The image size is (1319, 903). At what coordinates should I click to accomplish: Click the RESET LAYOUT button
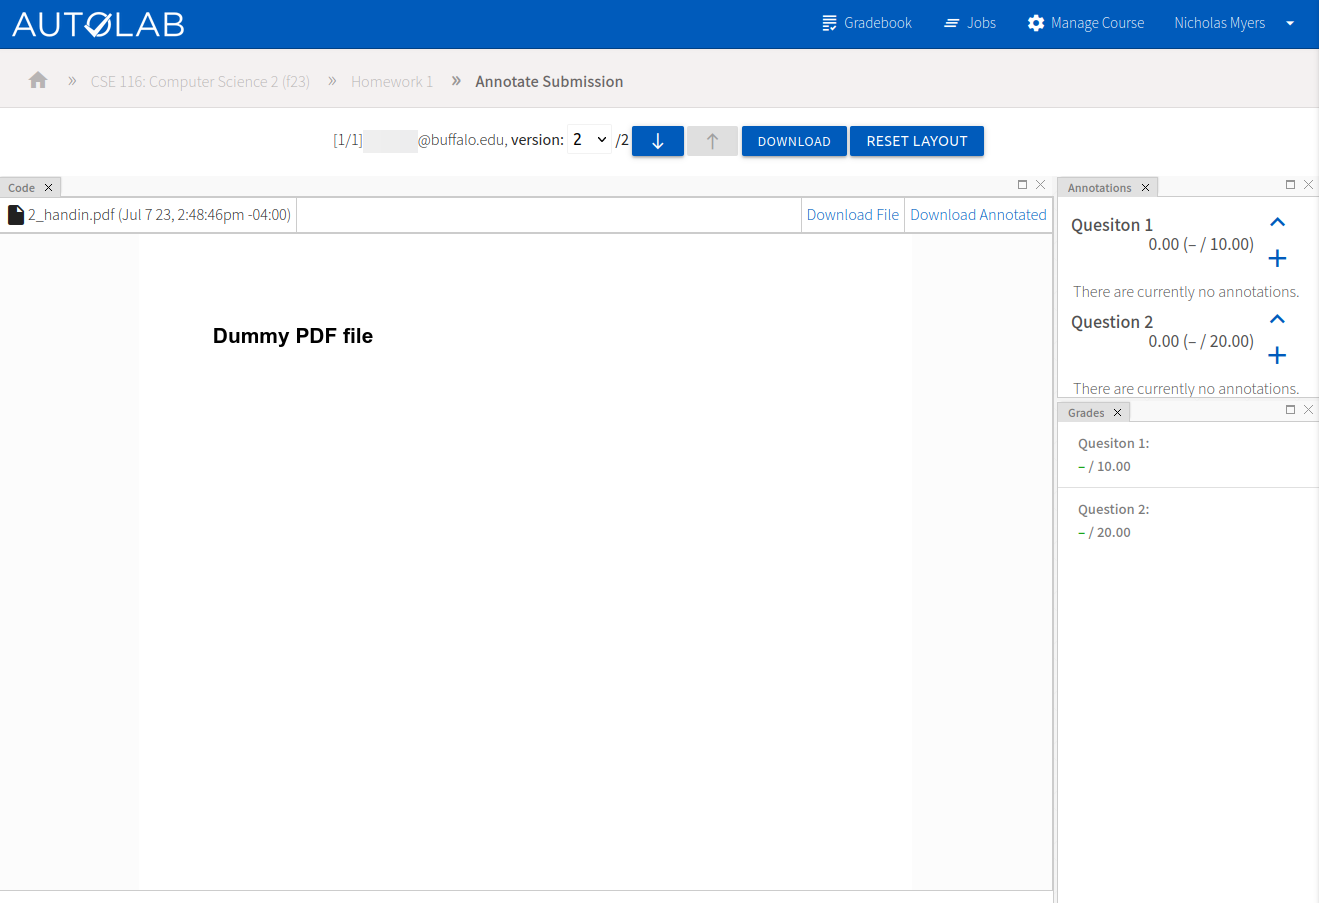tap(917, 141)
